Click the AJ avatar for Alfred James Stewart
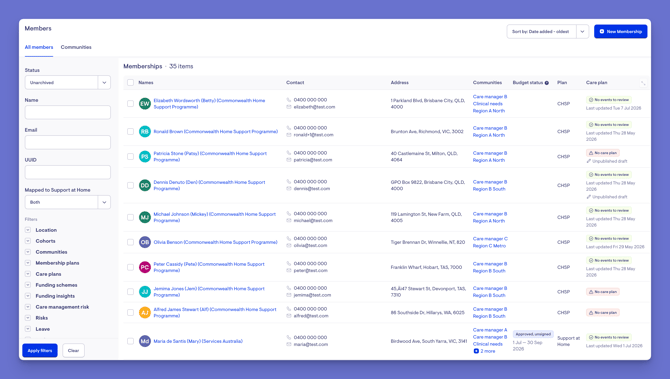This screenshot has width=670, height=379. (x=145, y=312)
